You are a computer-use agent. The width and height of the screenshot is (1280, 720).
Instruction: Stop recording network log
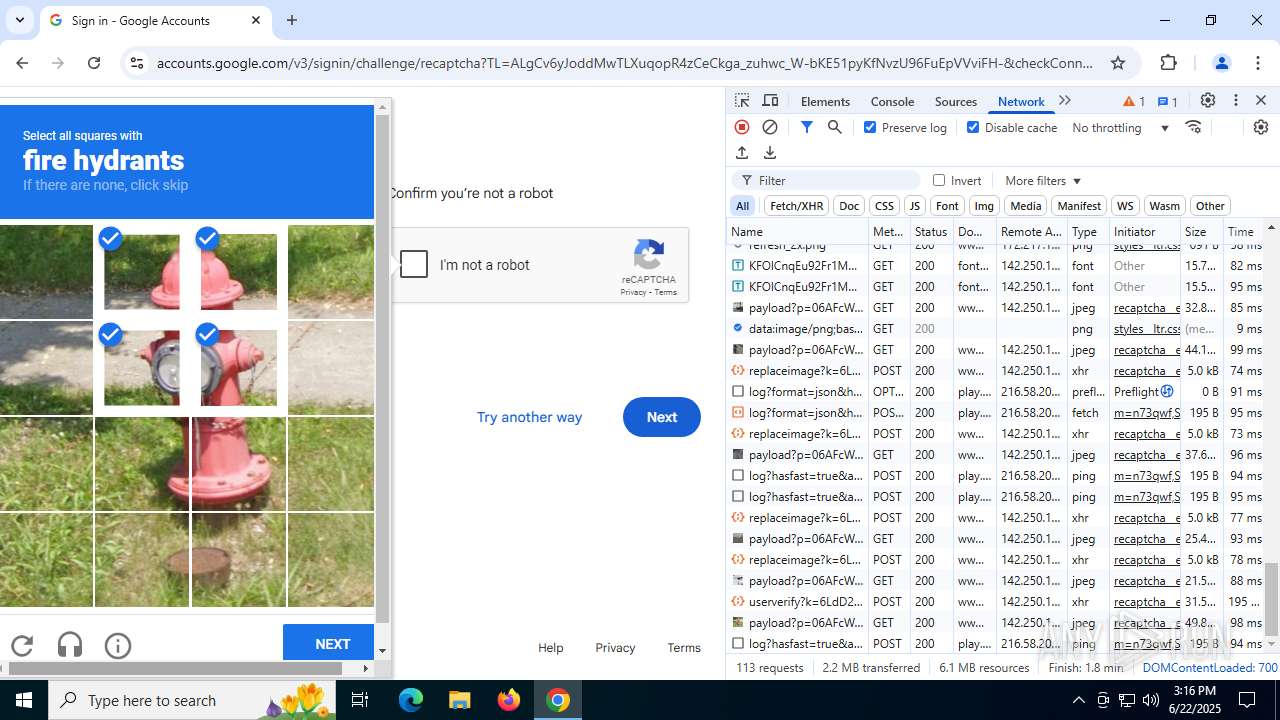point(742,127)
